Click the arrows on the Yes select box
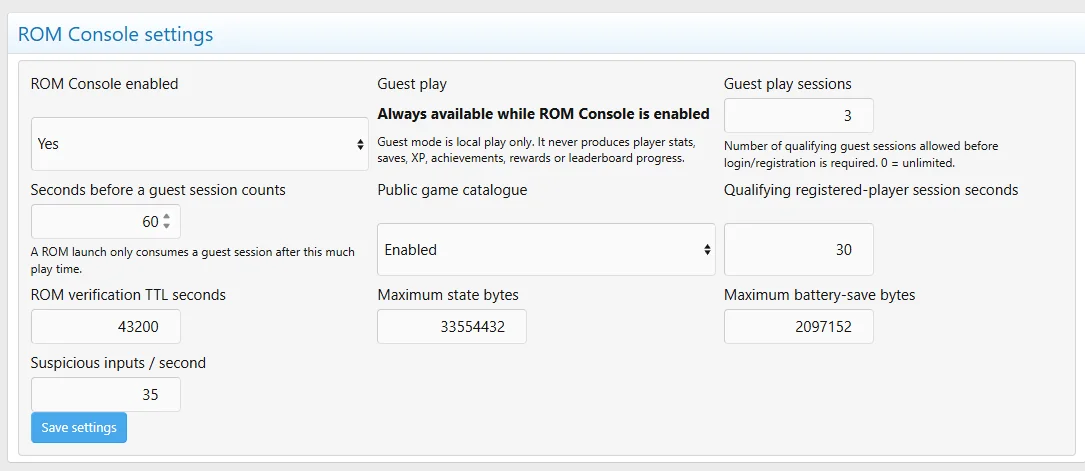The height and width of the screenshot is (471, 1085). point(360,145)
